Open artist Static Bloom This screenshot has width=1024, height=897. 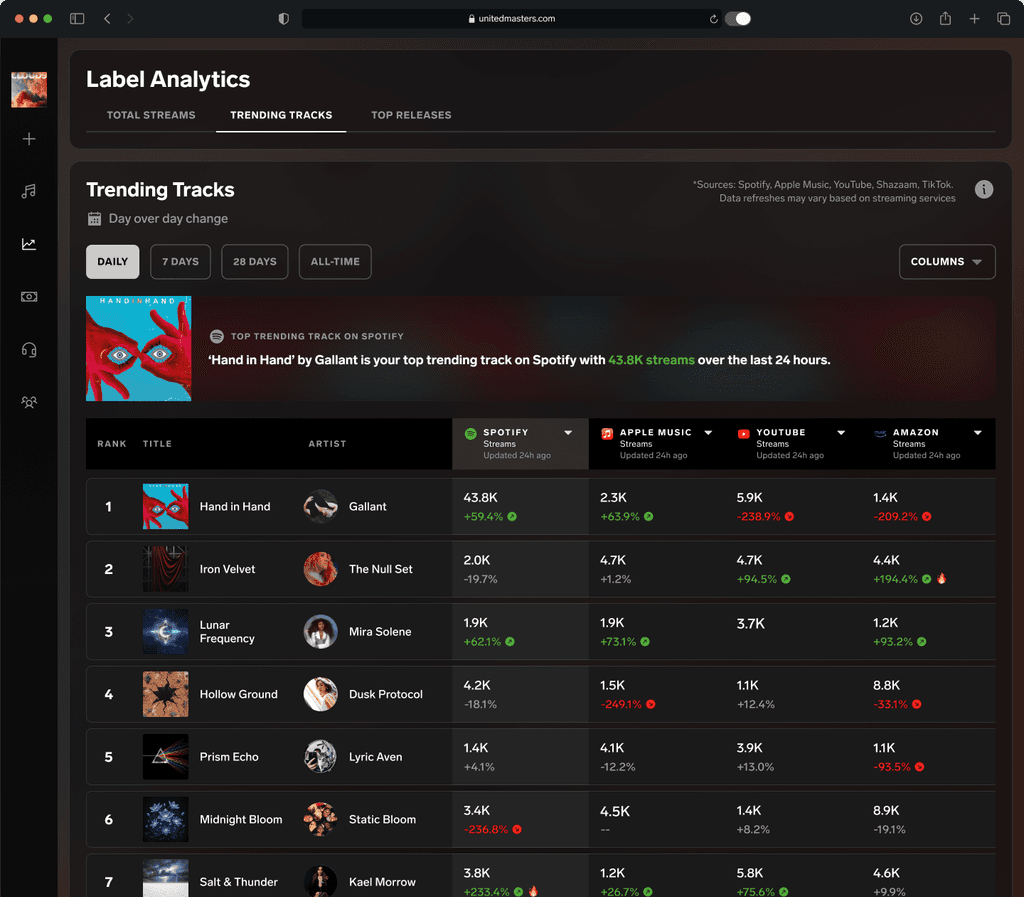coord(382,819)
